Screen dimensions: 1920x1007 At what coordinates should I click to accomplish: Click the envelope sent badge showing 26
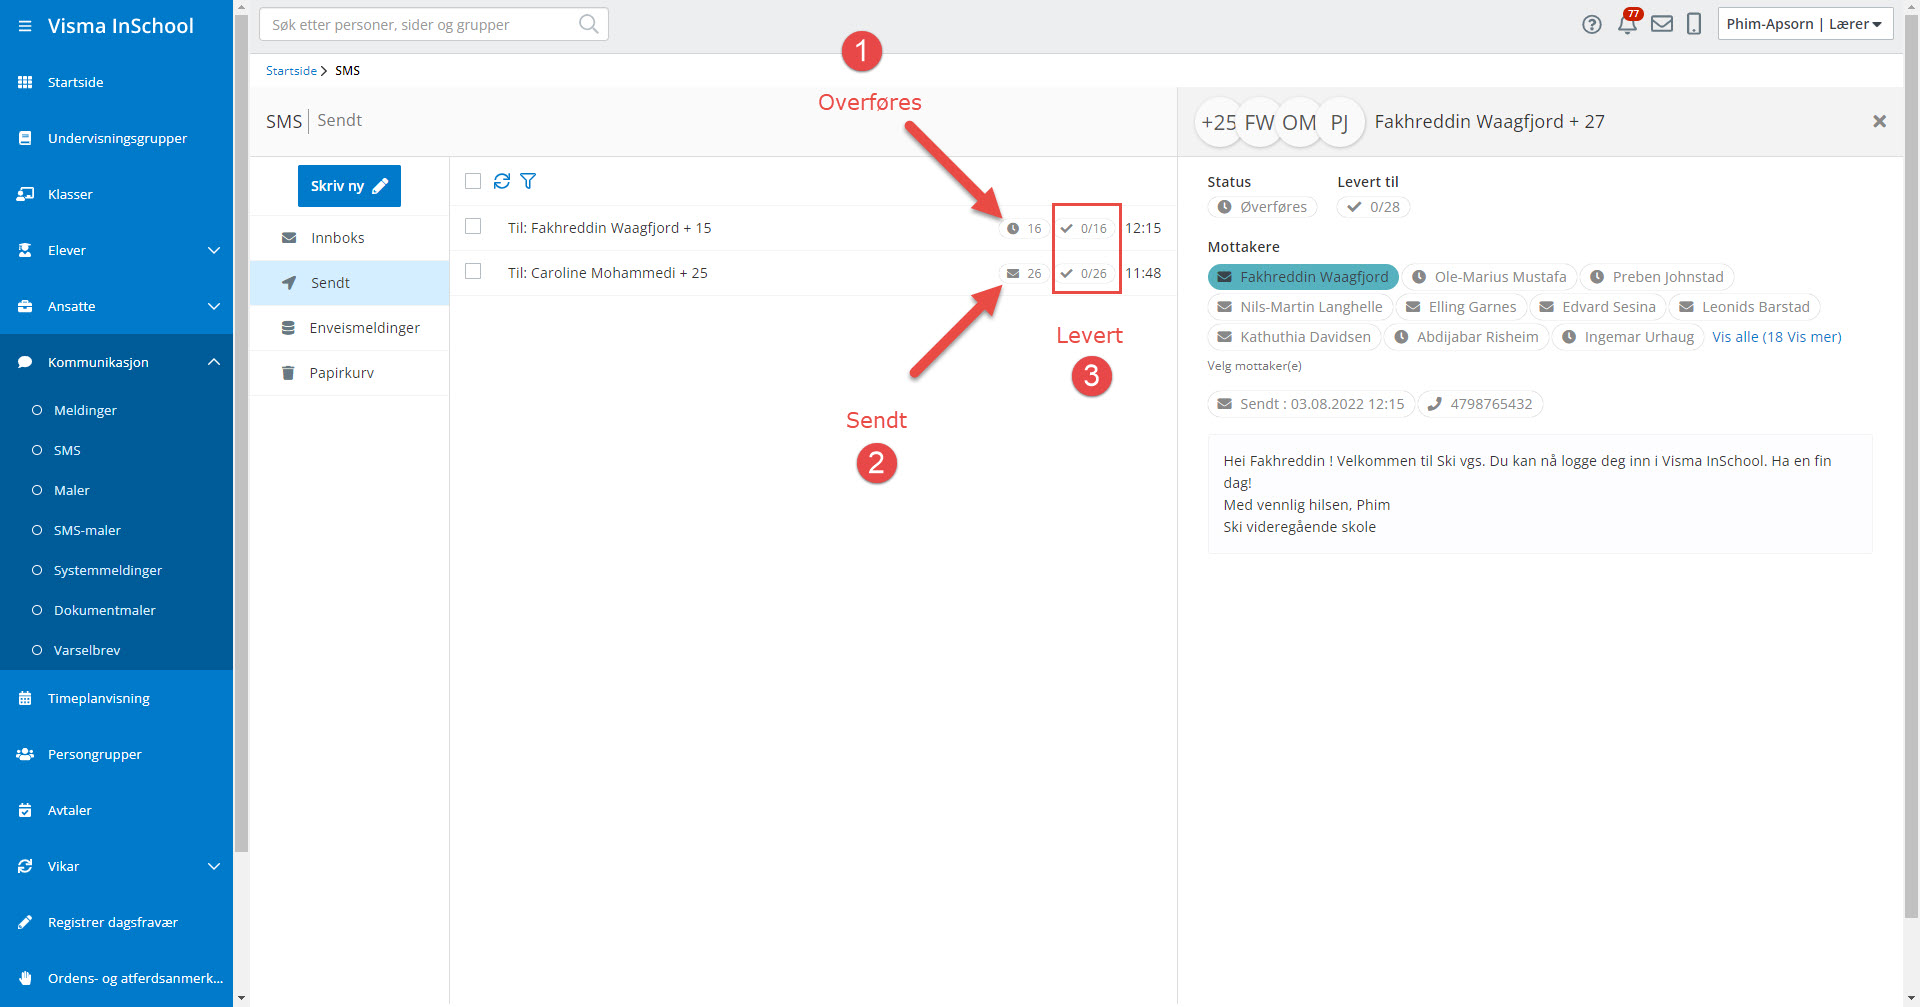coord(1024,274)
